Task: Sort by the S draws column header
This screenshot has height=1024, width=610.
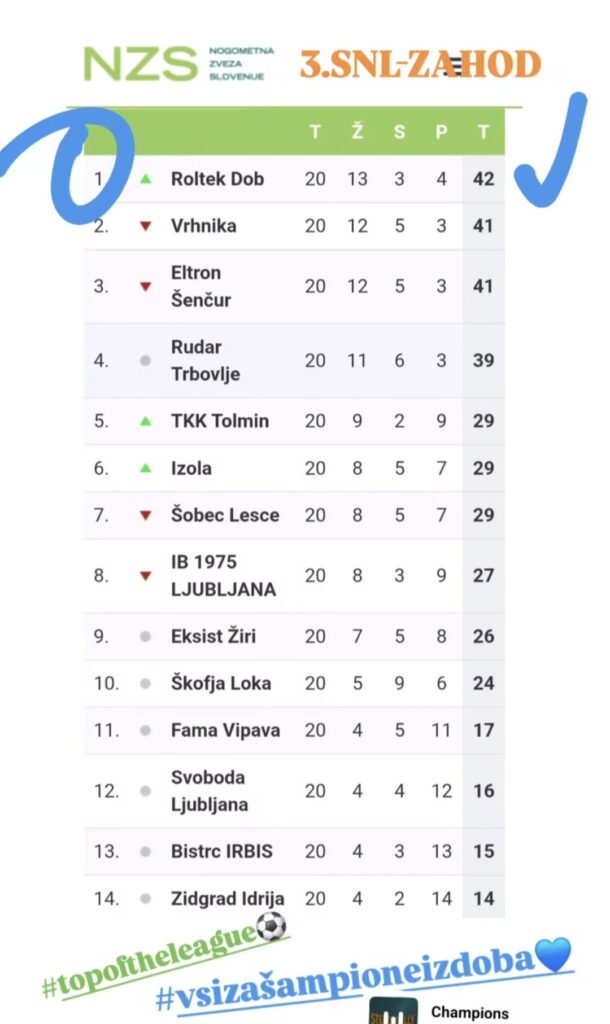Action: tap(399, 132)
